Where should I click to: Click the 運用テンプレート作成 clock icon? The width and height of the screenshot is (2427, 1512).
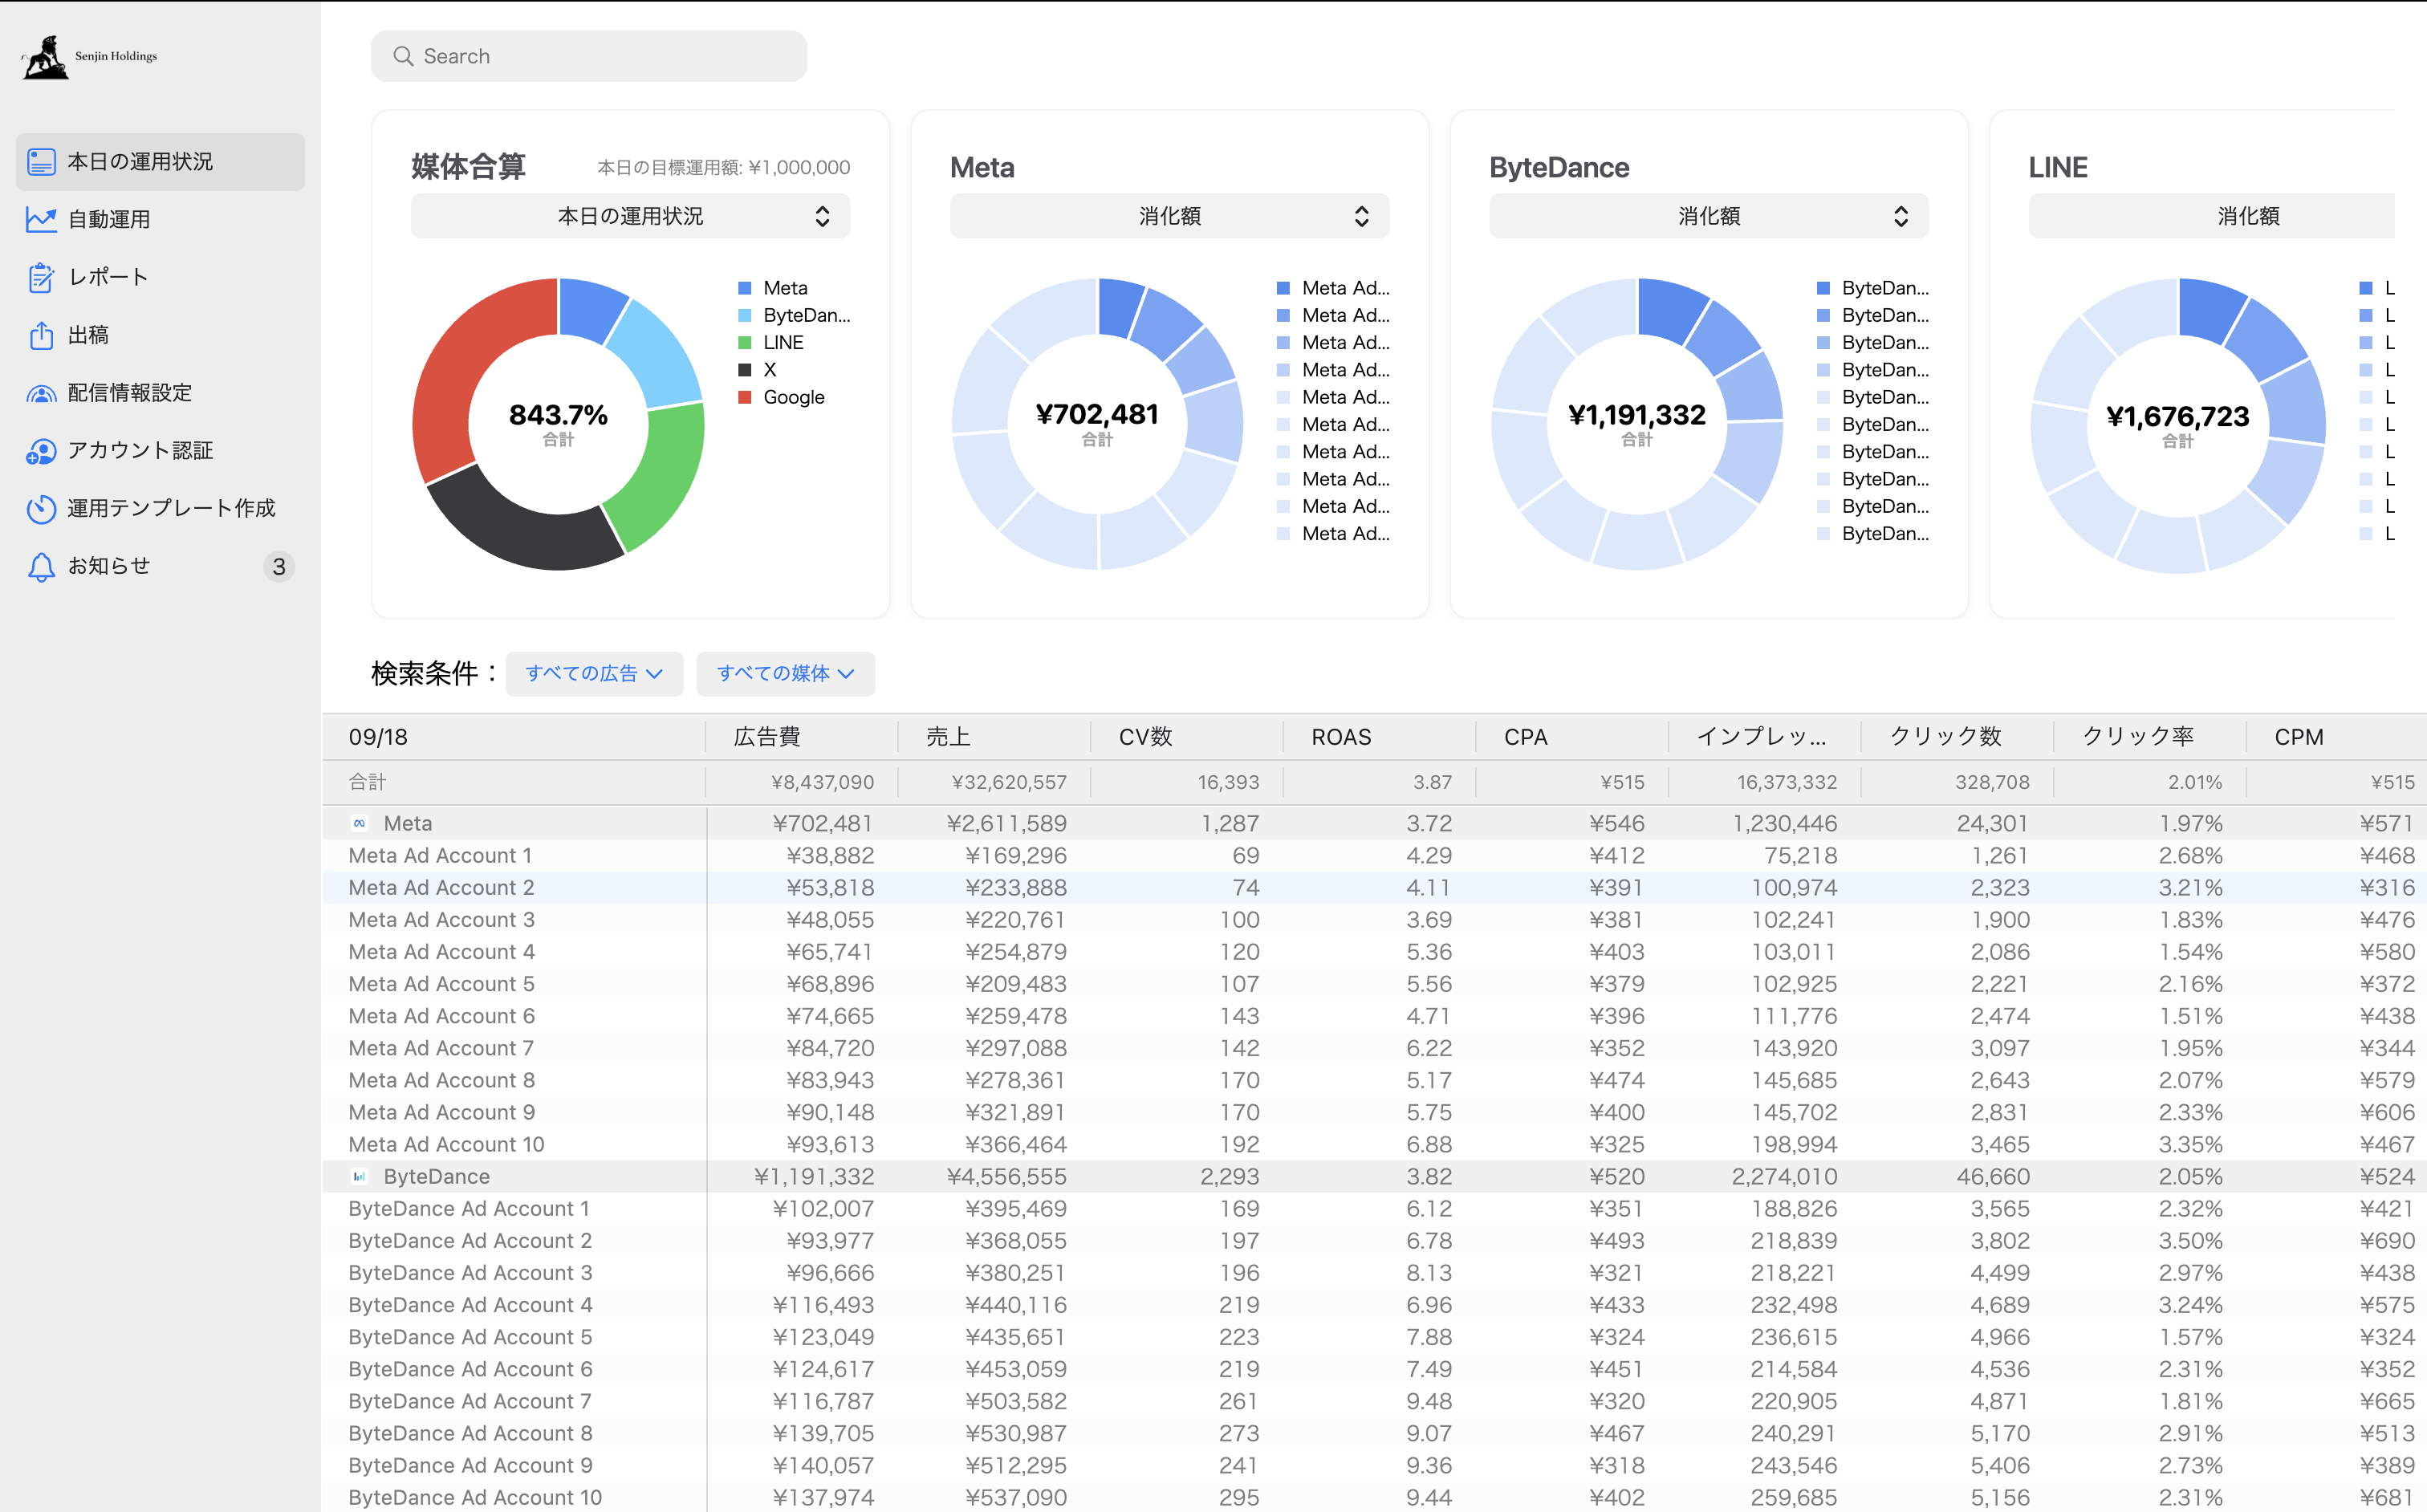(41, 508)
